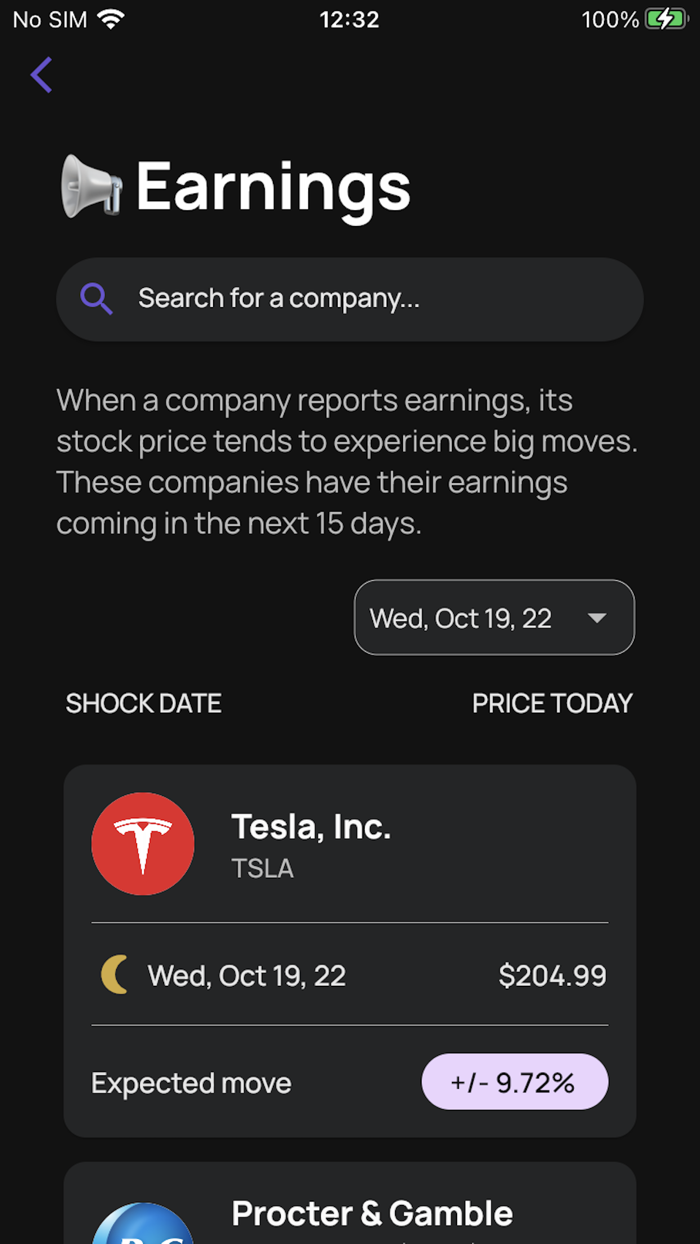Tap the red Tesla logo
Image resolution: width=700 pixels, height=1244 pixels.
pyautogui.click(x=143, y=844)
